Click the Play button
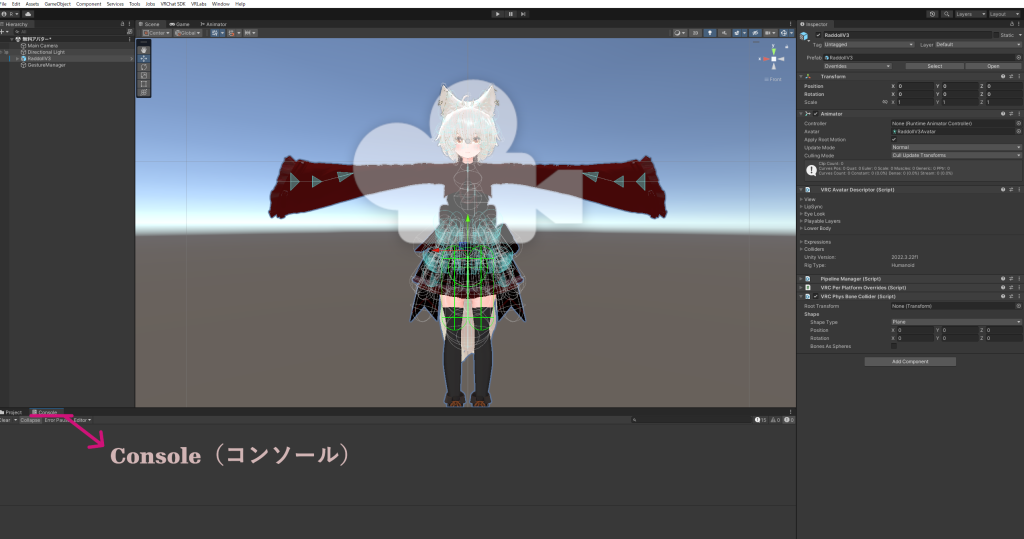This screenshot has width=1024, height=539. pos(498,14)
